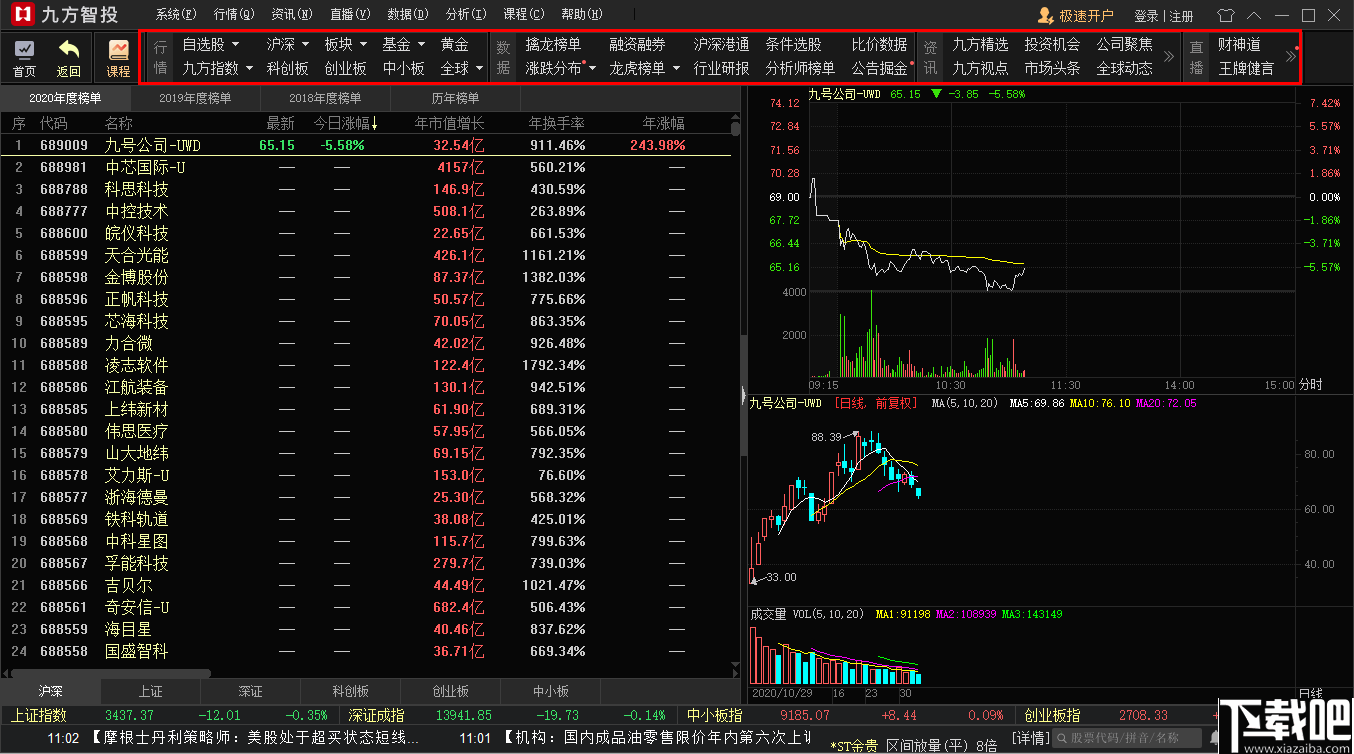Click the 前复权 label on the K-line chart
Viewport: 1354px width, 754px height.
tap(895, 404)
